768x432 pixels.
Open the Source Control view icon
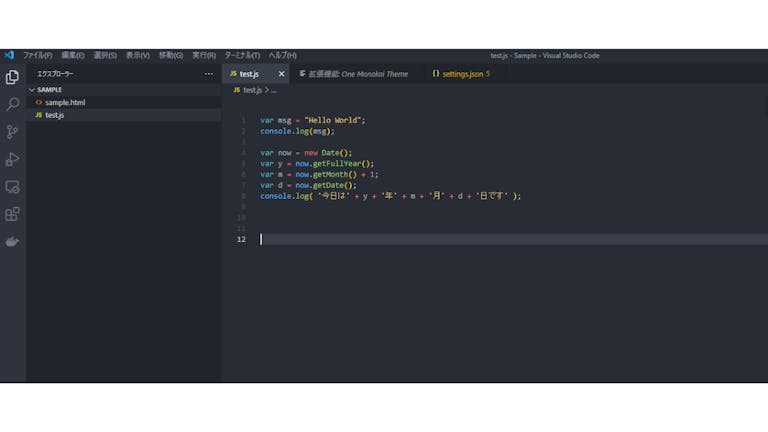(x=12, y=132)
